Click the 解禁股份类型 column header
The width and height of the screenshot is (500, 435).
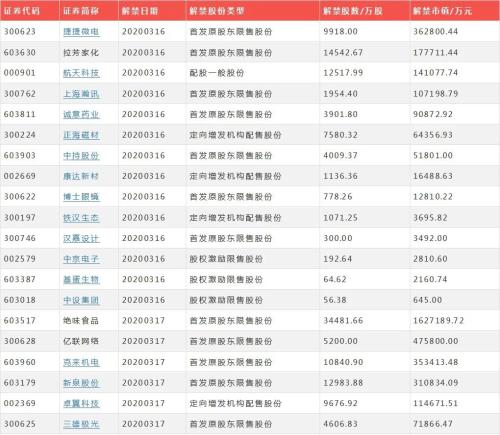(217, 11)
